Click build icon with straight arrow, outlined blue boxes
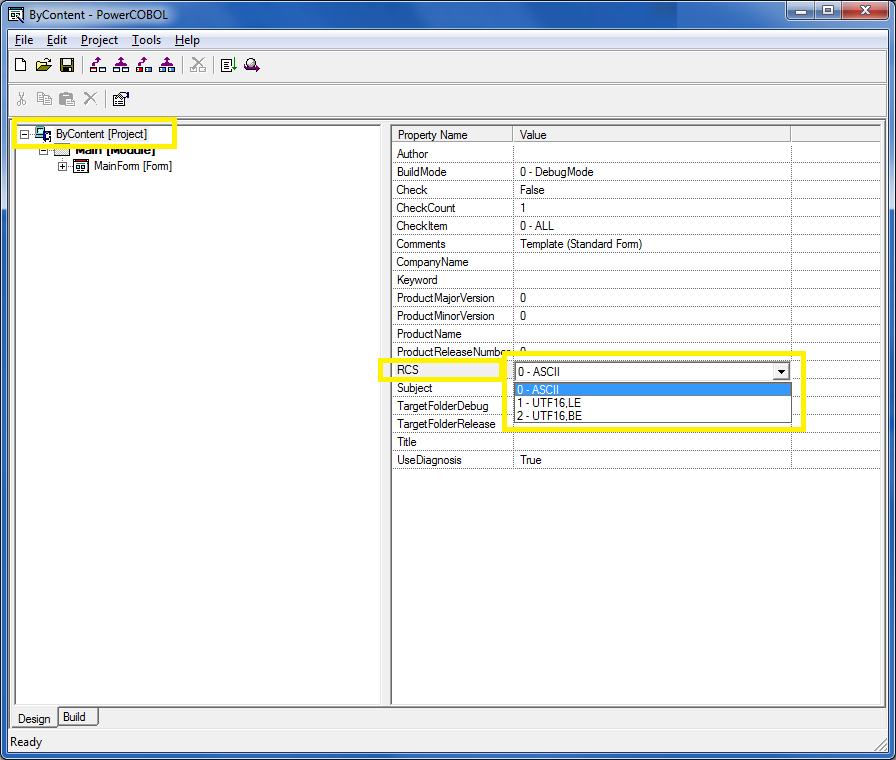Viewport: 896px width, 760px height. (x=121, y=65)
